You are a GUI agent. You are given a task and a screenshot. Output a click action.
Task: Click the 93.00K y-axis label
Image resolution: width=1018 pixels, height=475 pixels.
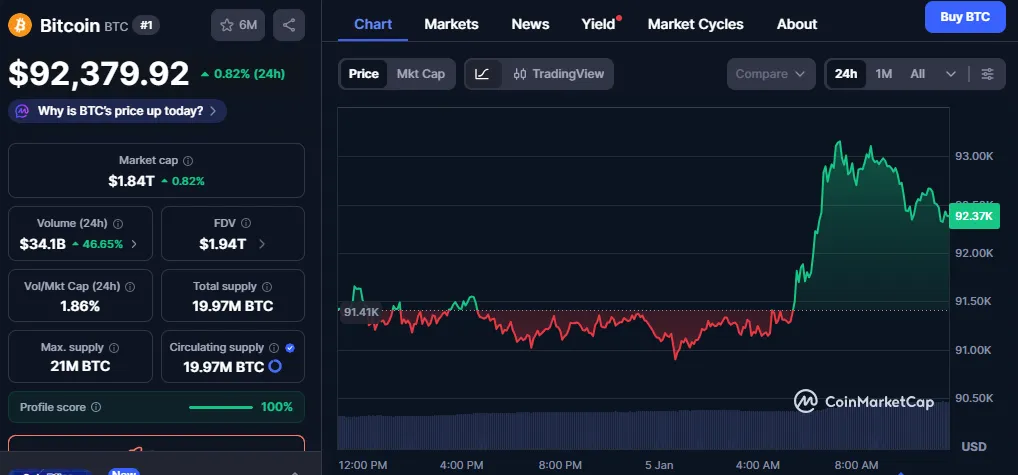pyautogui.click(x=974, y=156)
